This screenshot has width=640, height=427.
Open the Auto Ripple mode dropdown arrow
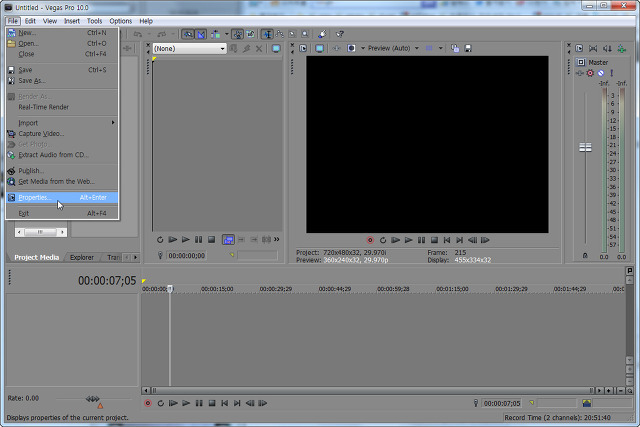227,34
